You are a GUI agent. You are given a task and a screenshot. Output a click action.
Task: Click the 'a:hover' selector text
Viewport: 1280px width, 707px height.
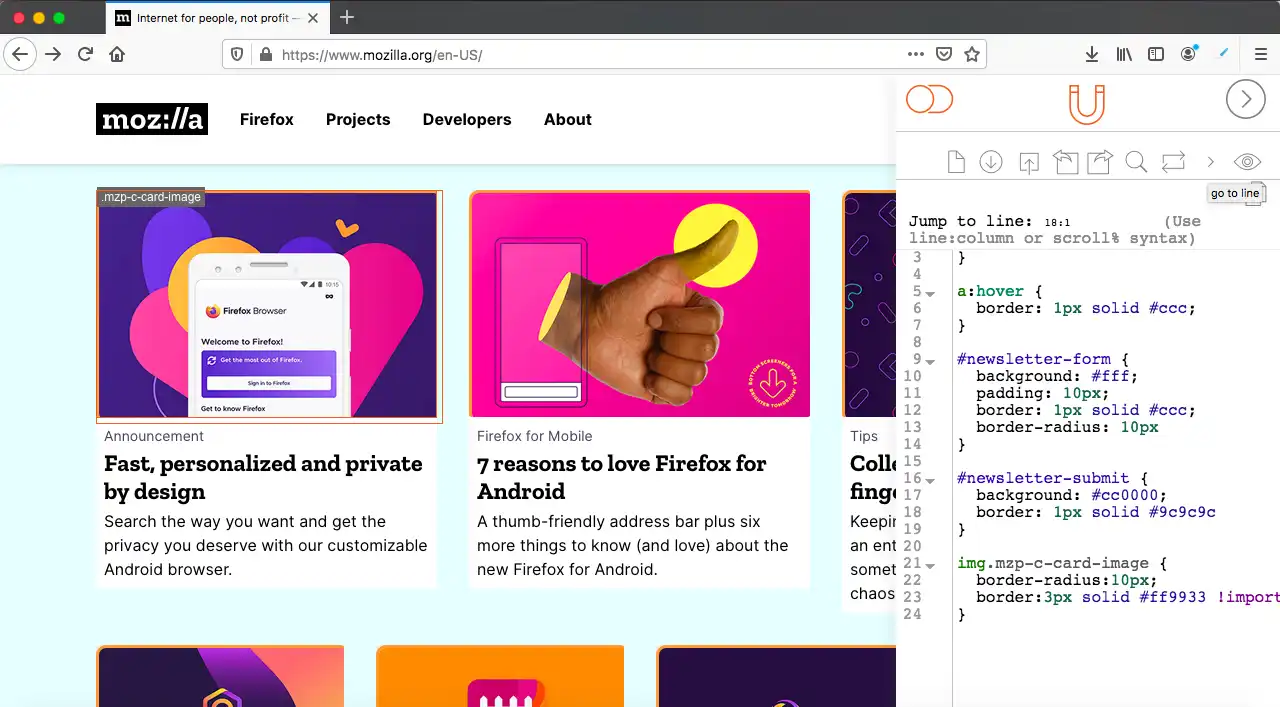(990, 291)
